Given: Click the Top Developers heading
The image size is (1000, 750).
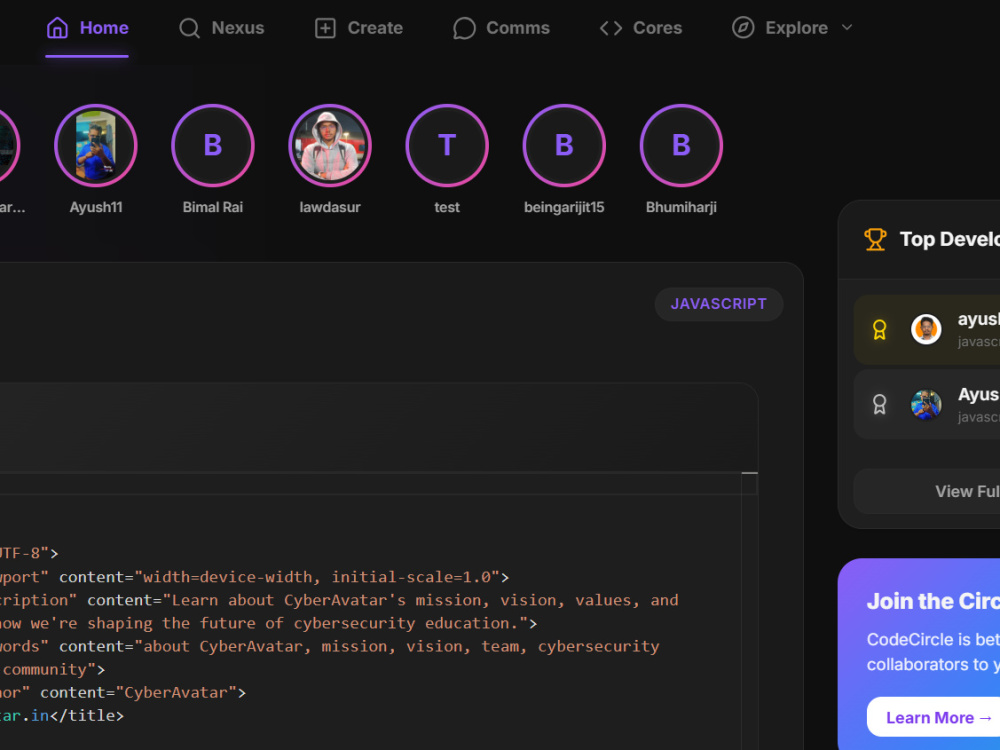Looking at the screenshot, I should click(950, 239).
